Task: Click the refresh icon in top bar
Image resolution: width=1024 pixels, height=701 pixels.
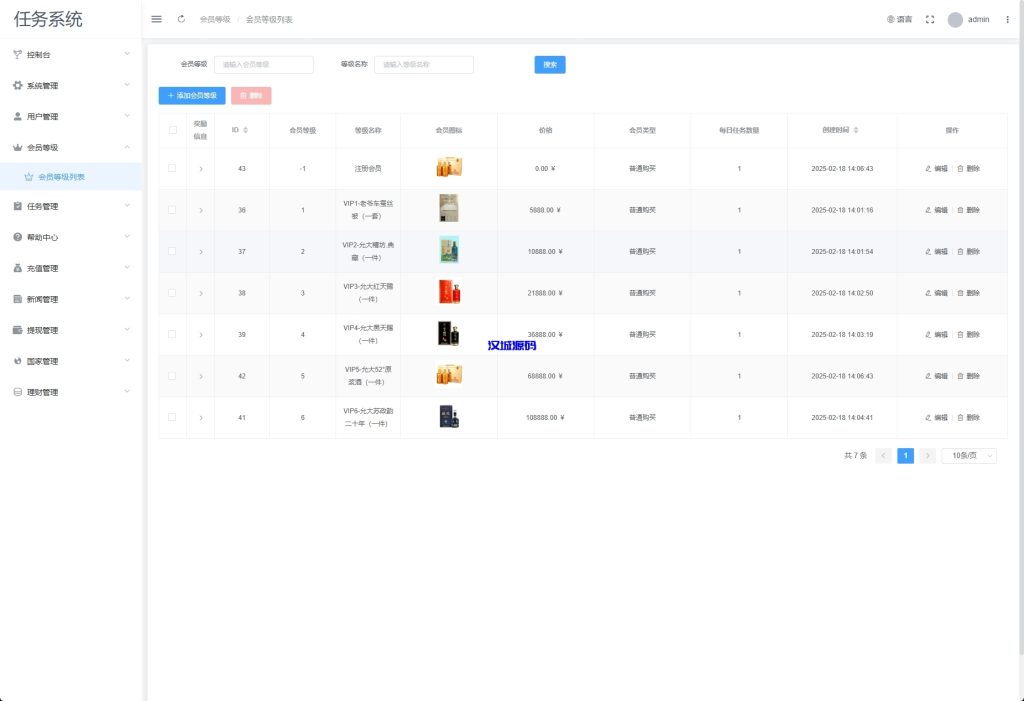Action: point(181,19)
